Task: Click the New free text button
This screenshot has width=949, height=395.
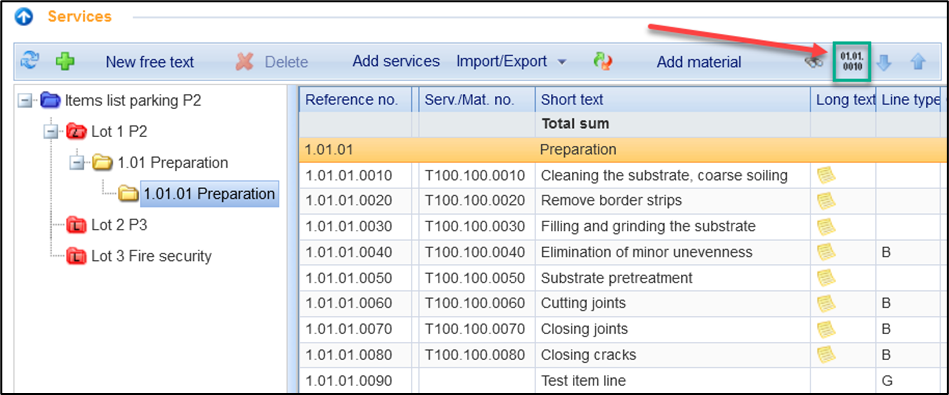Action: pyautogui.click(x=149, y=62)
